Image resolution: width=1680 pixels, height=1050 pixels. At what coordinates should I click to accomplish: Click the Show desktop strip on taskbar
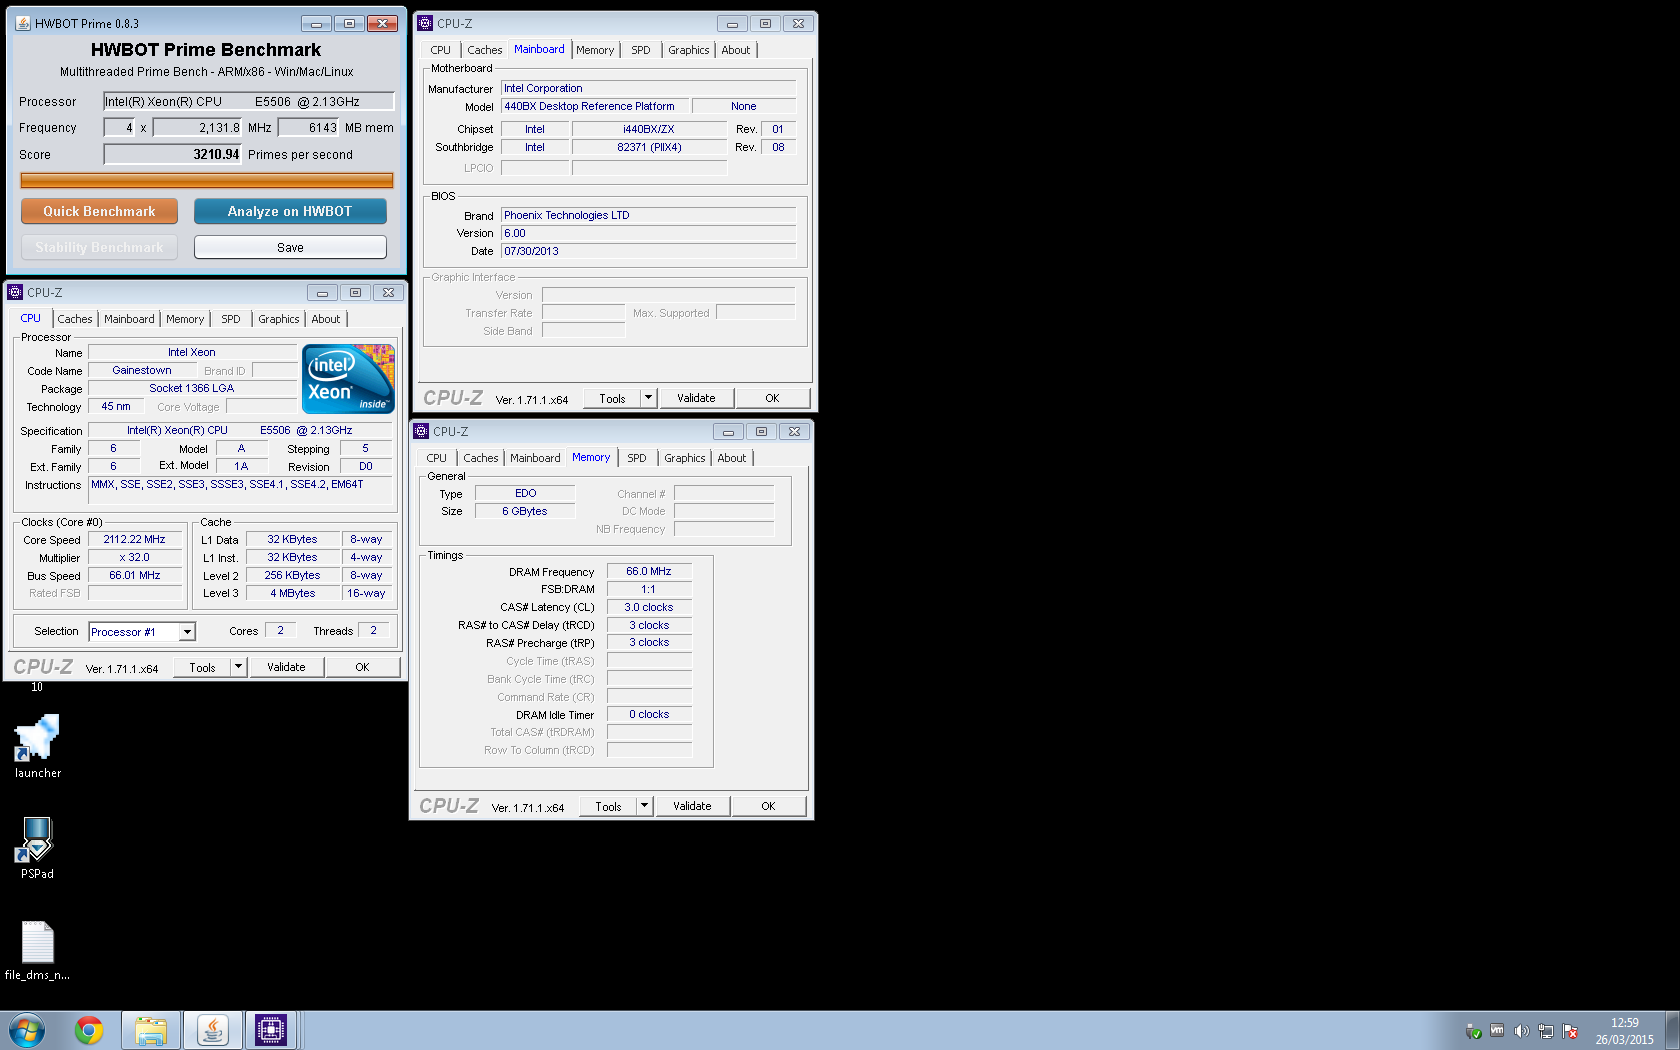pyautogui.click(x=1672, y=1030)
